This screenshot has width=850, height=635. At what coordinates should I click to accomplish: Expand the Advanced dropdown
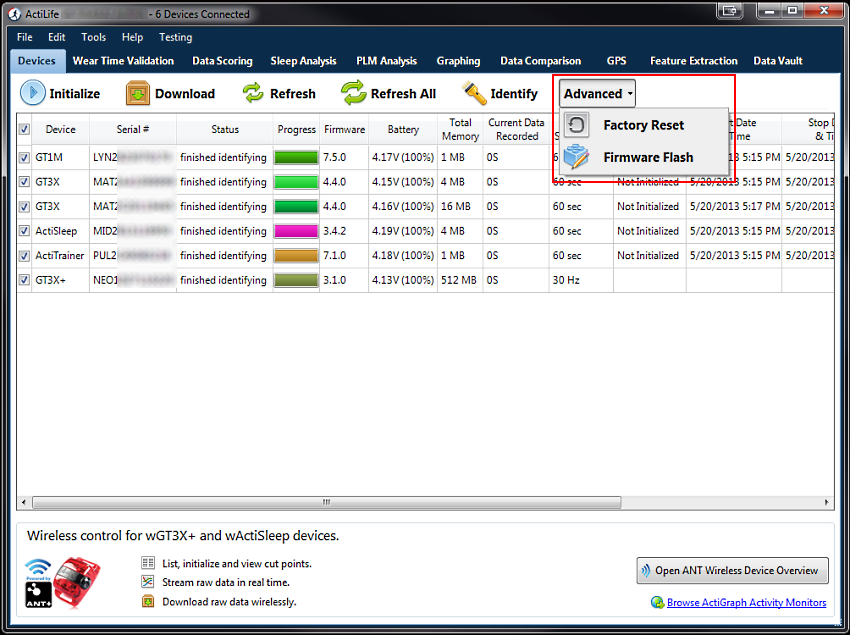pyautogui.click(x=597, y=93)
